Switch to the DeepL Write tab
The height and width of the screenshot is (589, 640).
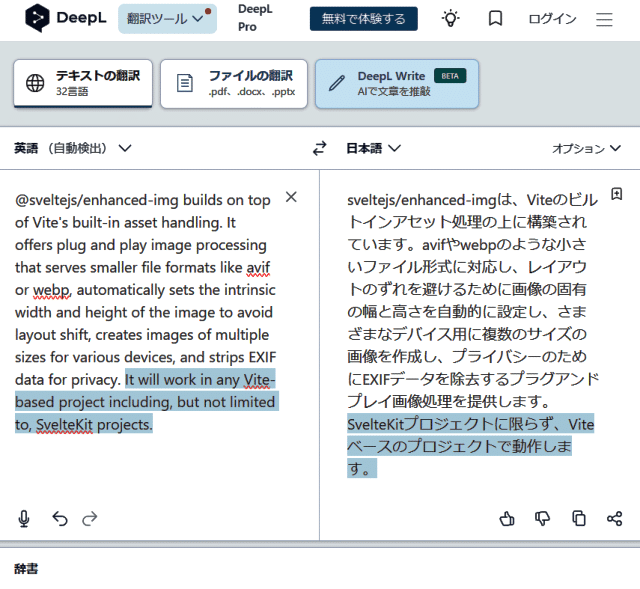tap(397, 84)
